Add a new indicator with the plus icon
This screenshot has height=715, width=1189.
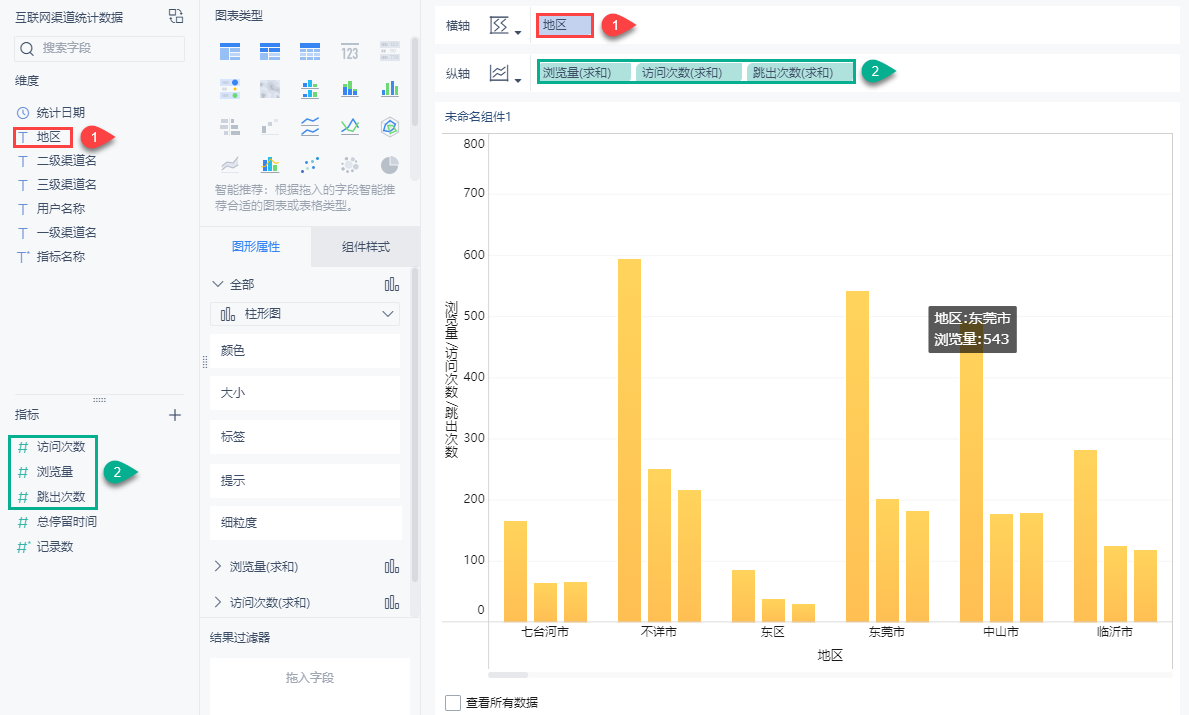coord(175,415)
